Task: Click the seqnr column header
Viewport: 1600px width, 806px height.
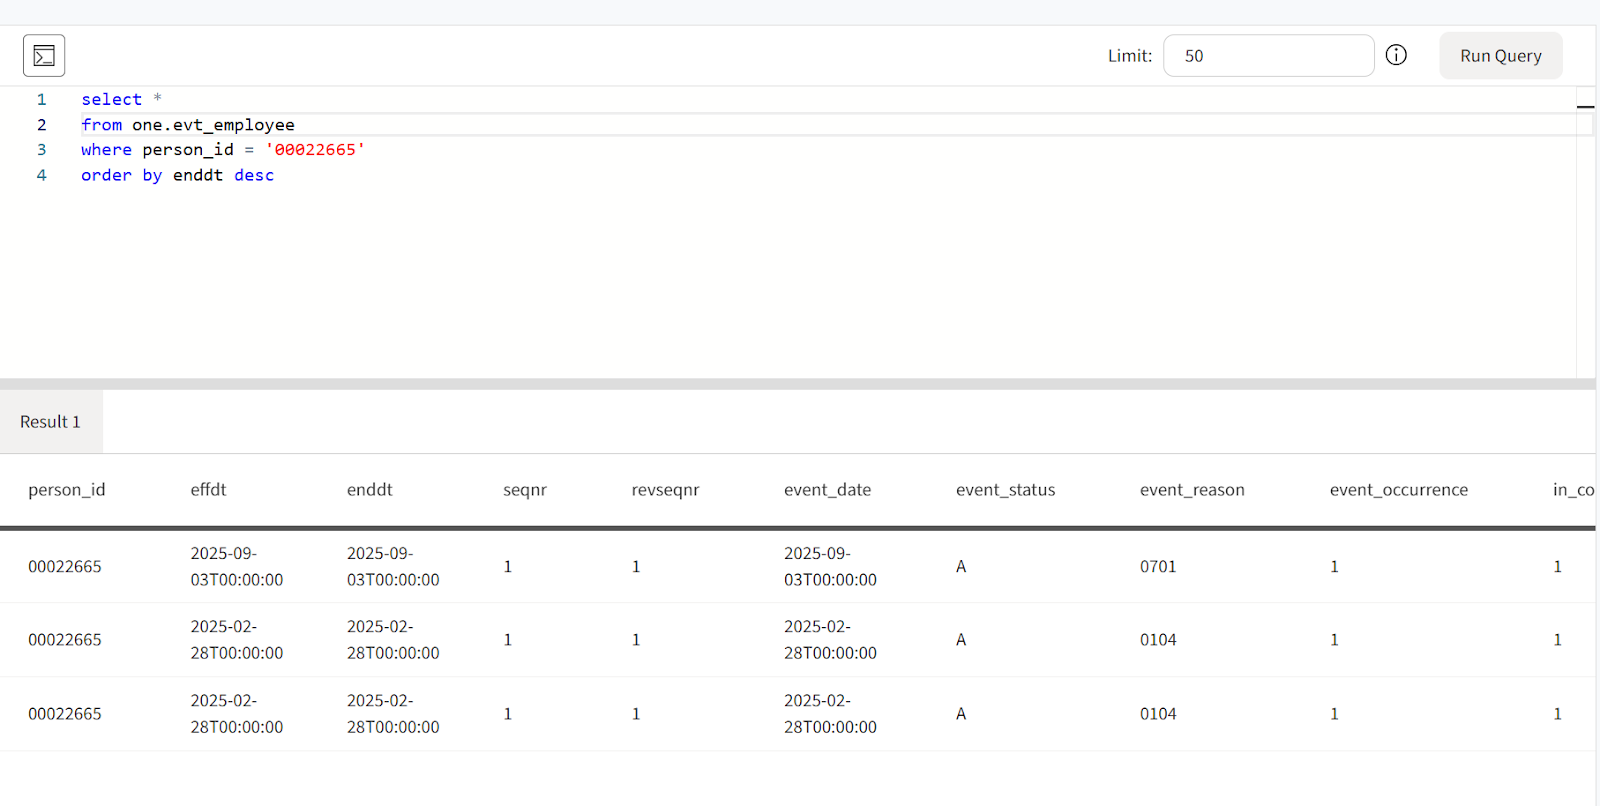Action: tap(524, 490)
